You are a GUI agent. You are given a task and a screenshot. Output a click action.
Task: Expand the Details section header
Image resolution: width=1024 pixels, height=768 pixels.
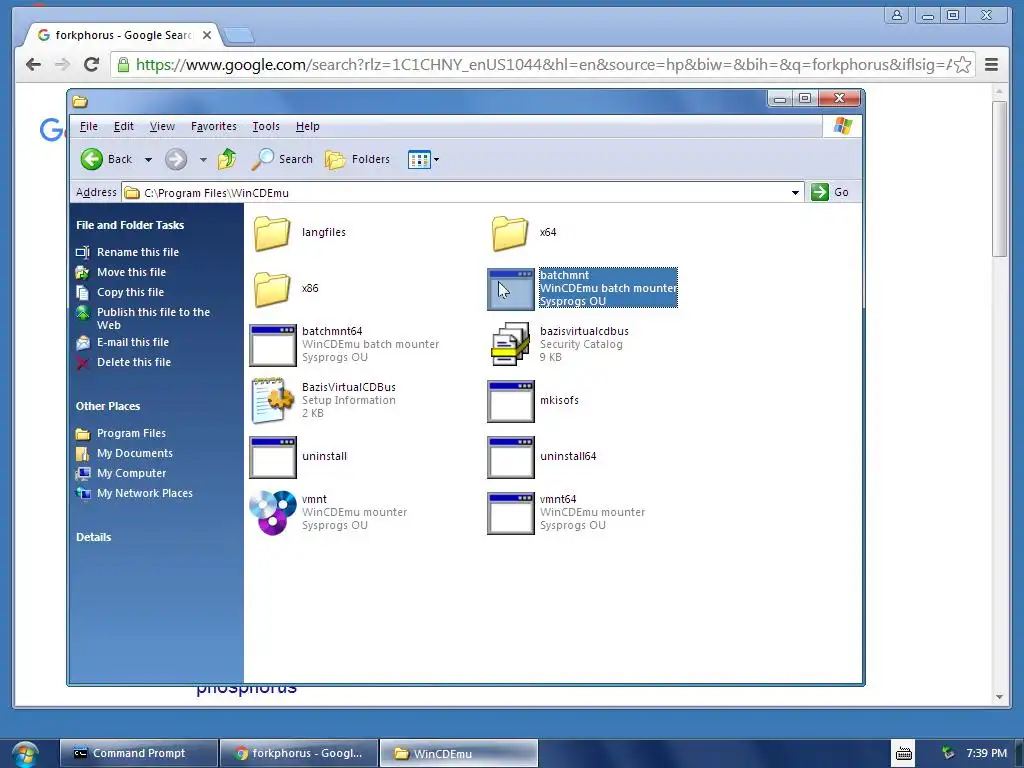[x=93, y=537]
